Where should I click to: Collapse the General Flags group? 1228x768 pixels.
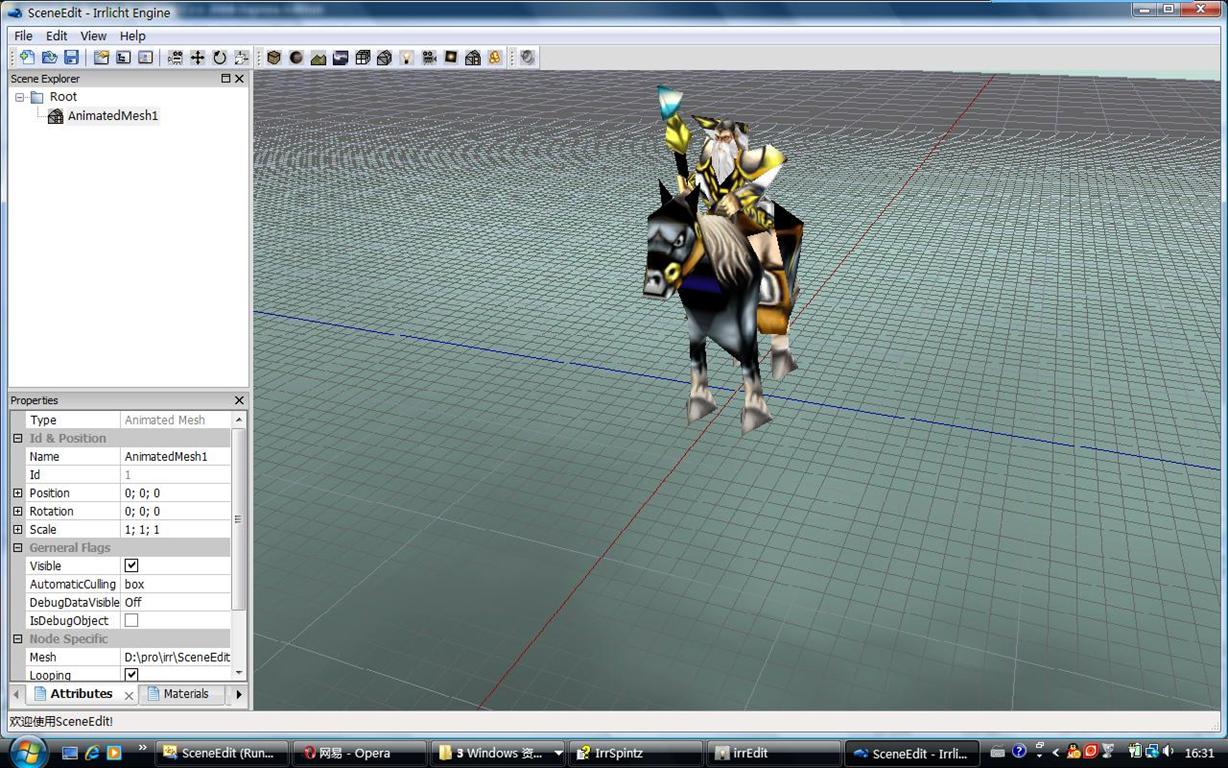(17, 548)
